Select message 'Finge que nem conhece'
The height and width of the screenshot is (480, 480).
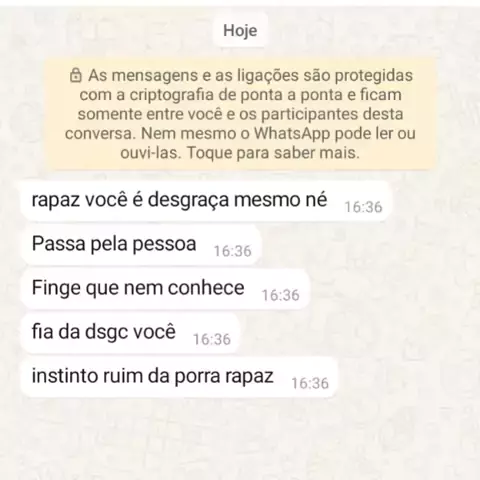point(165,288)
